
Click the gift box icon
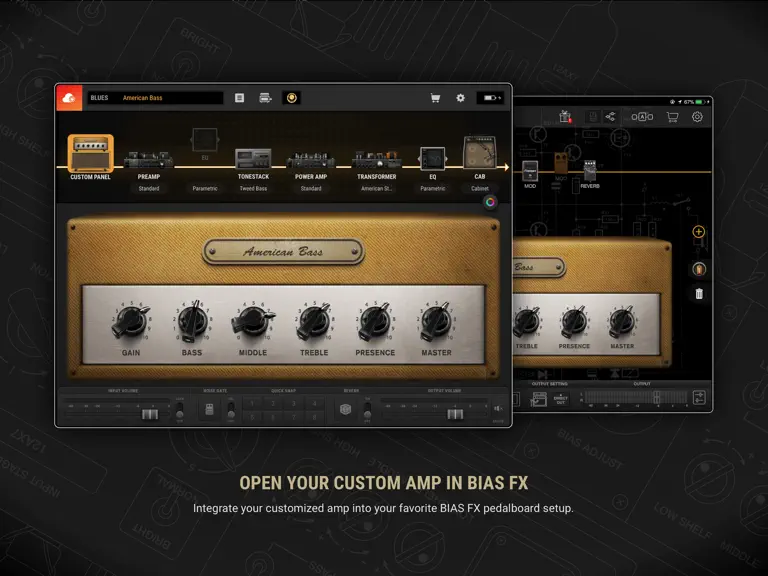coord(566,117)
